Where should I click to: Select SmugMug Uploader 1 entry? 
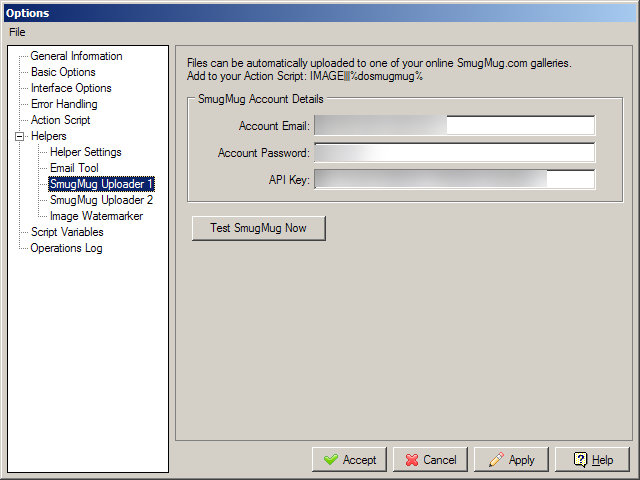[x=101, y=184]
